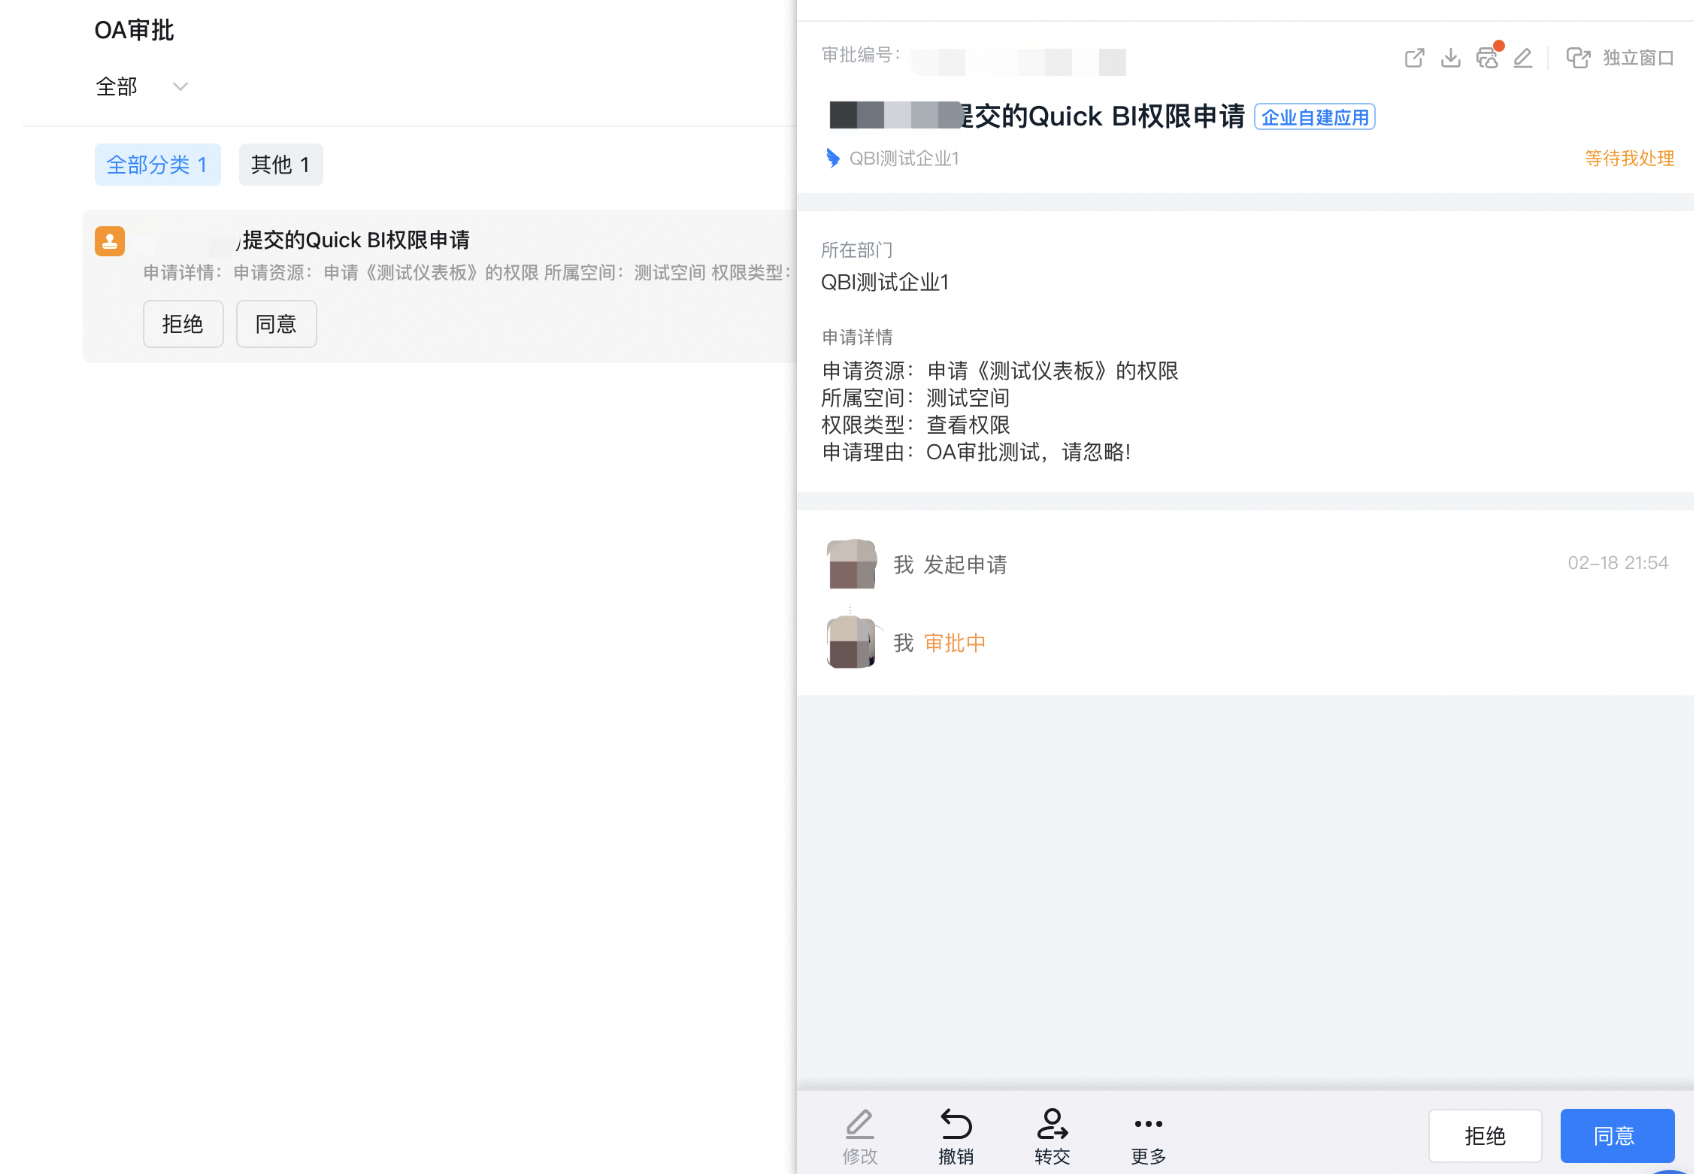Click the pencil icon beside the print icon

1523,58
